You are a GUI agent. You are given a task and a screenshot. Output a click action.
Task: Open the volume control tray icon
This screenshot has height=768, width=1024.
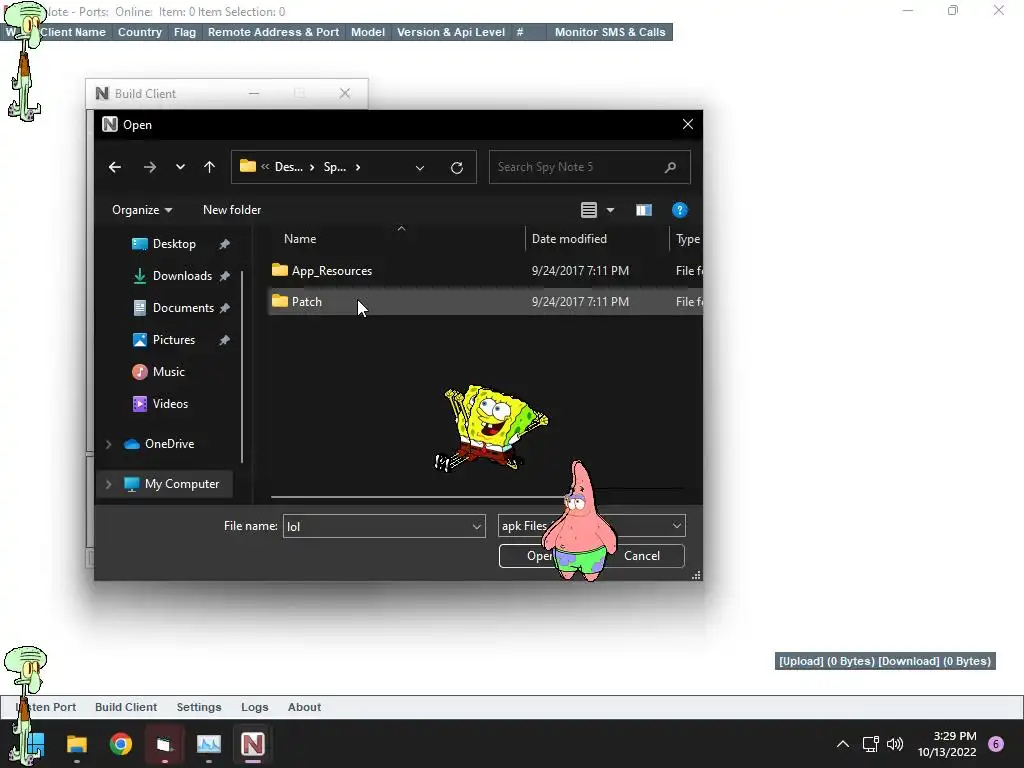[x=895, y=744]
